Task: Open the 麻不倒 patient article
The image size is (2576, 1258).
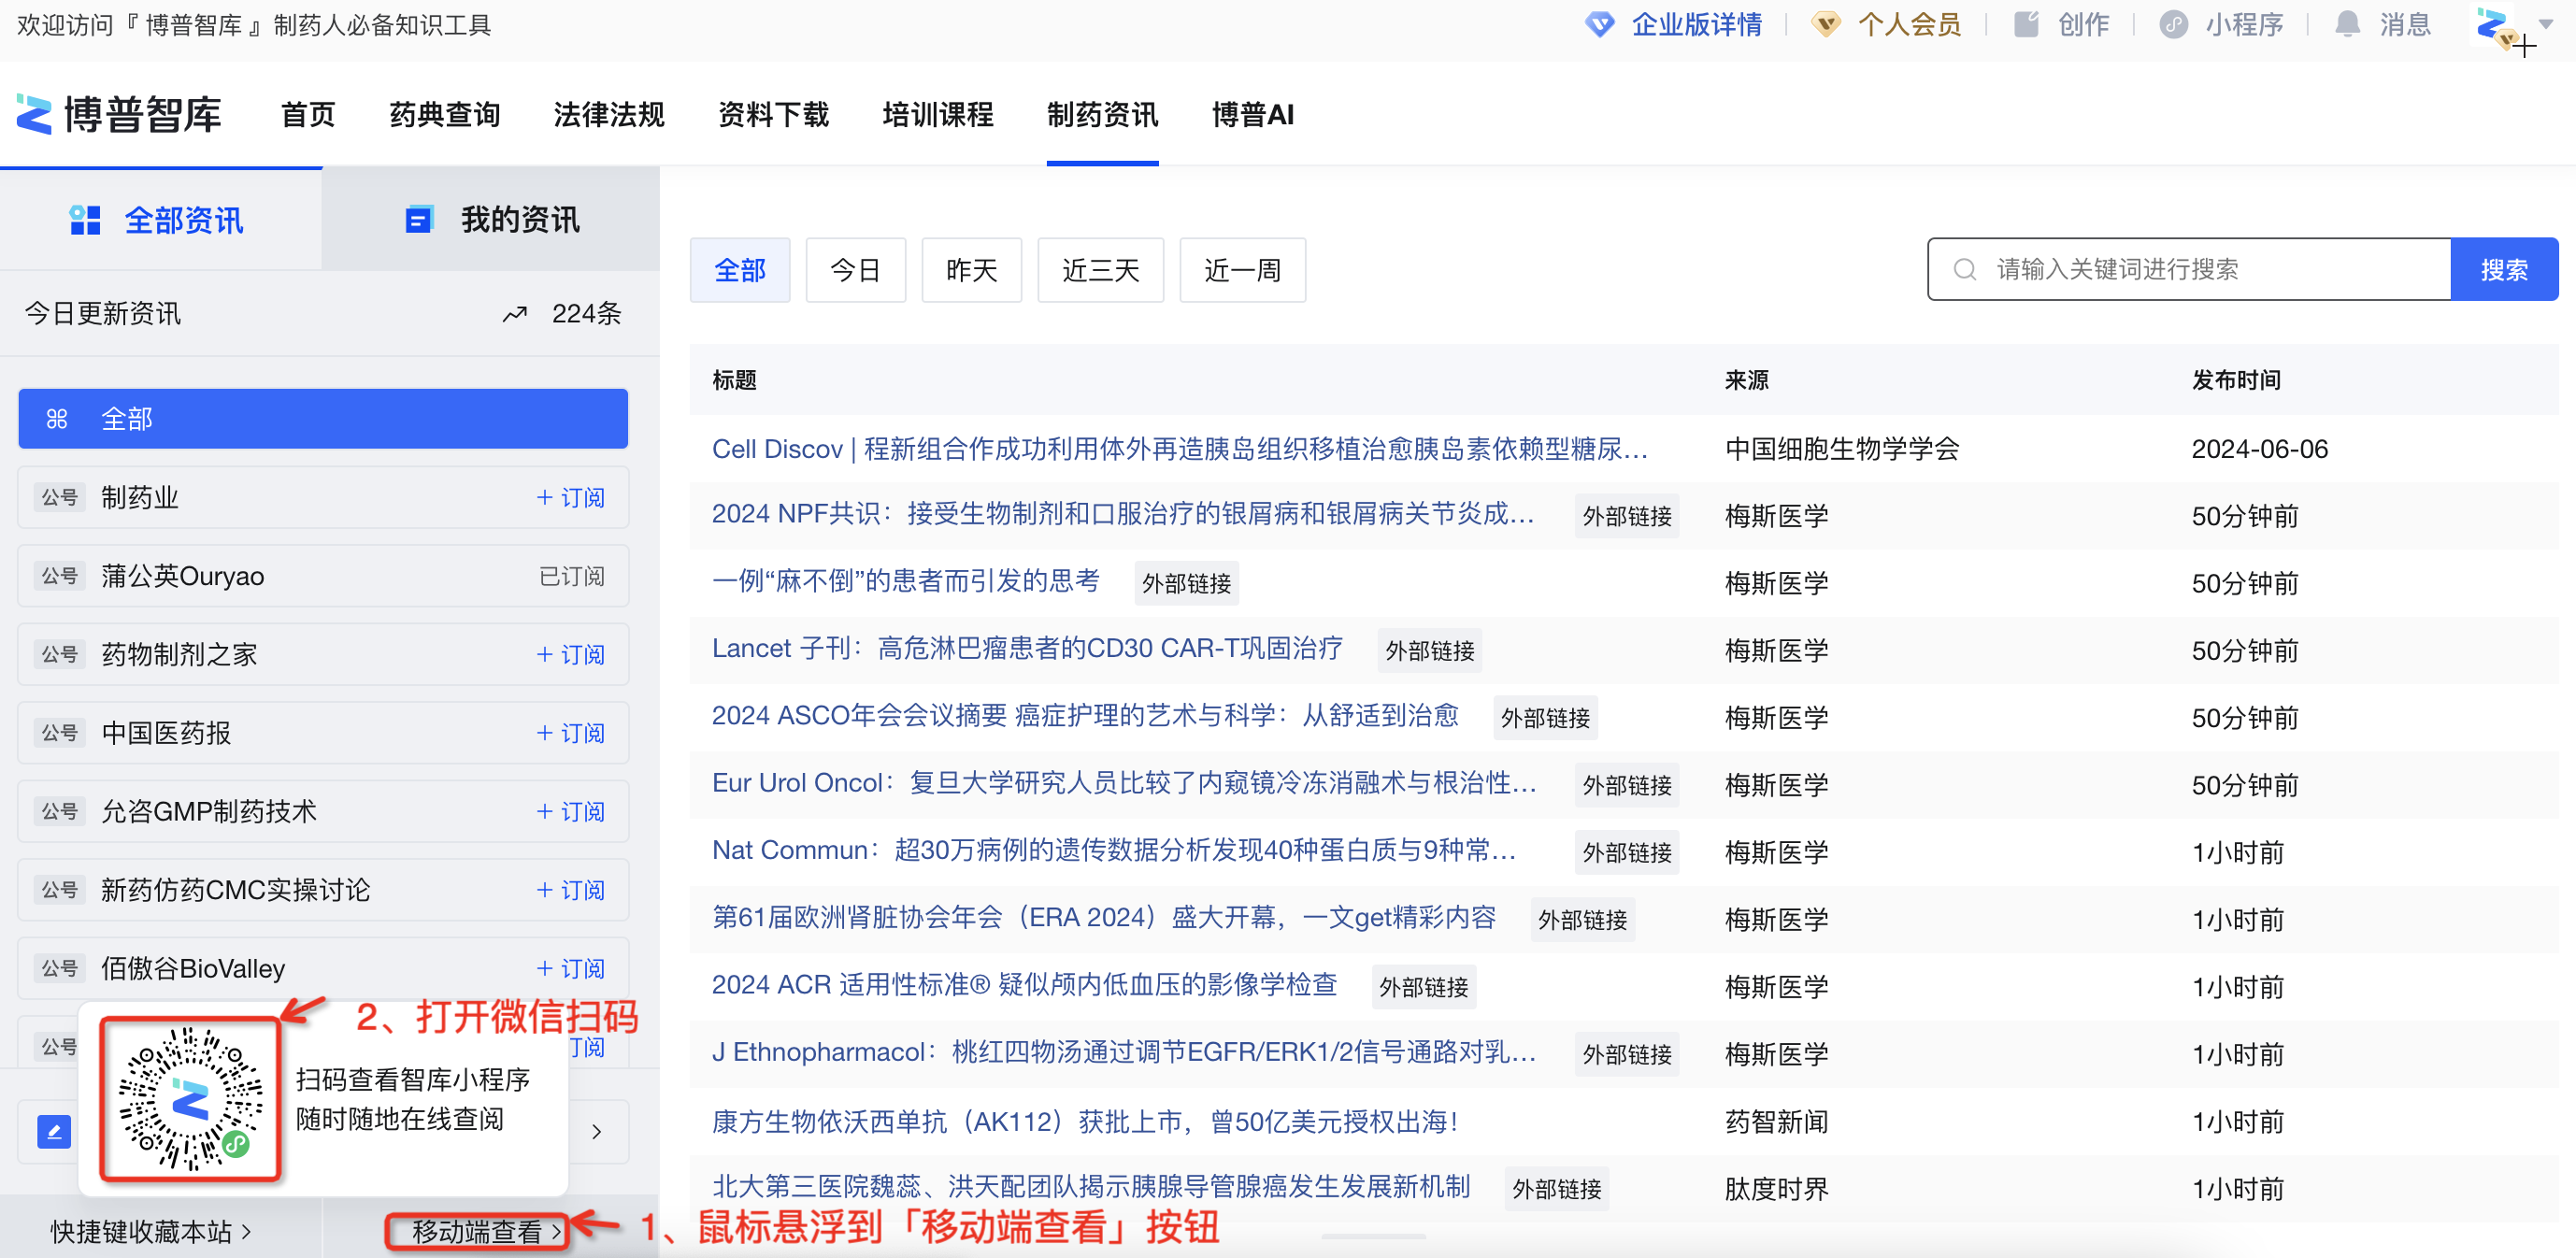Action: 906,581
